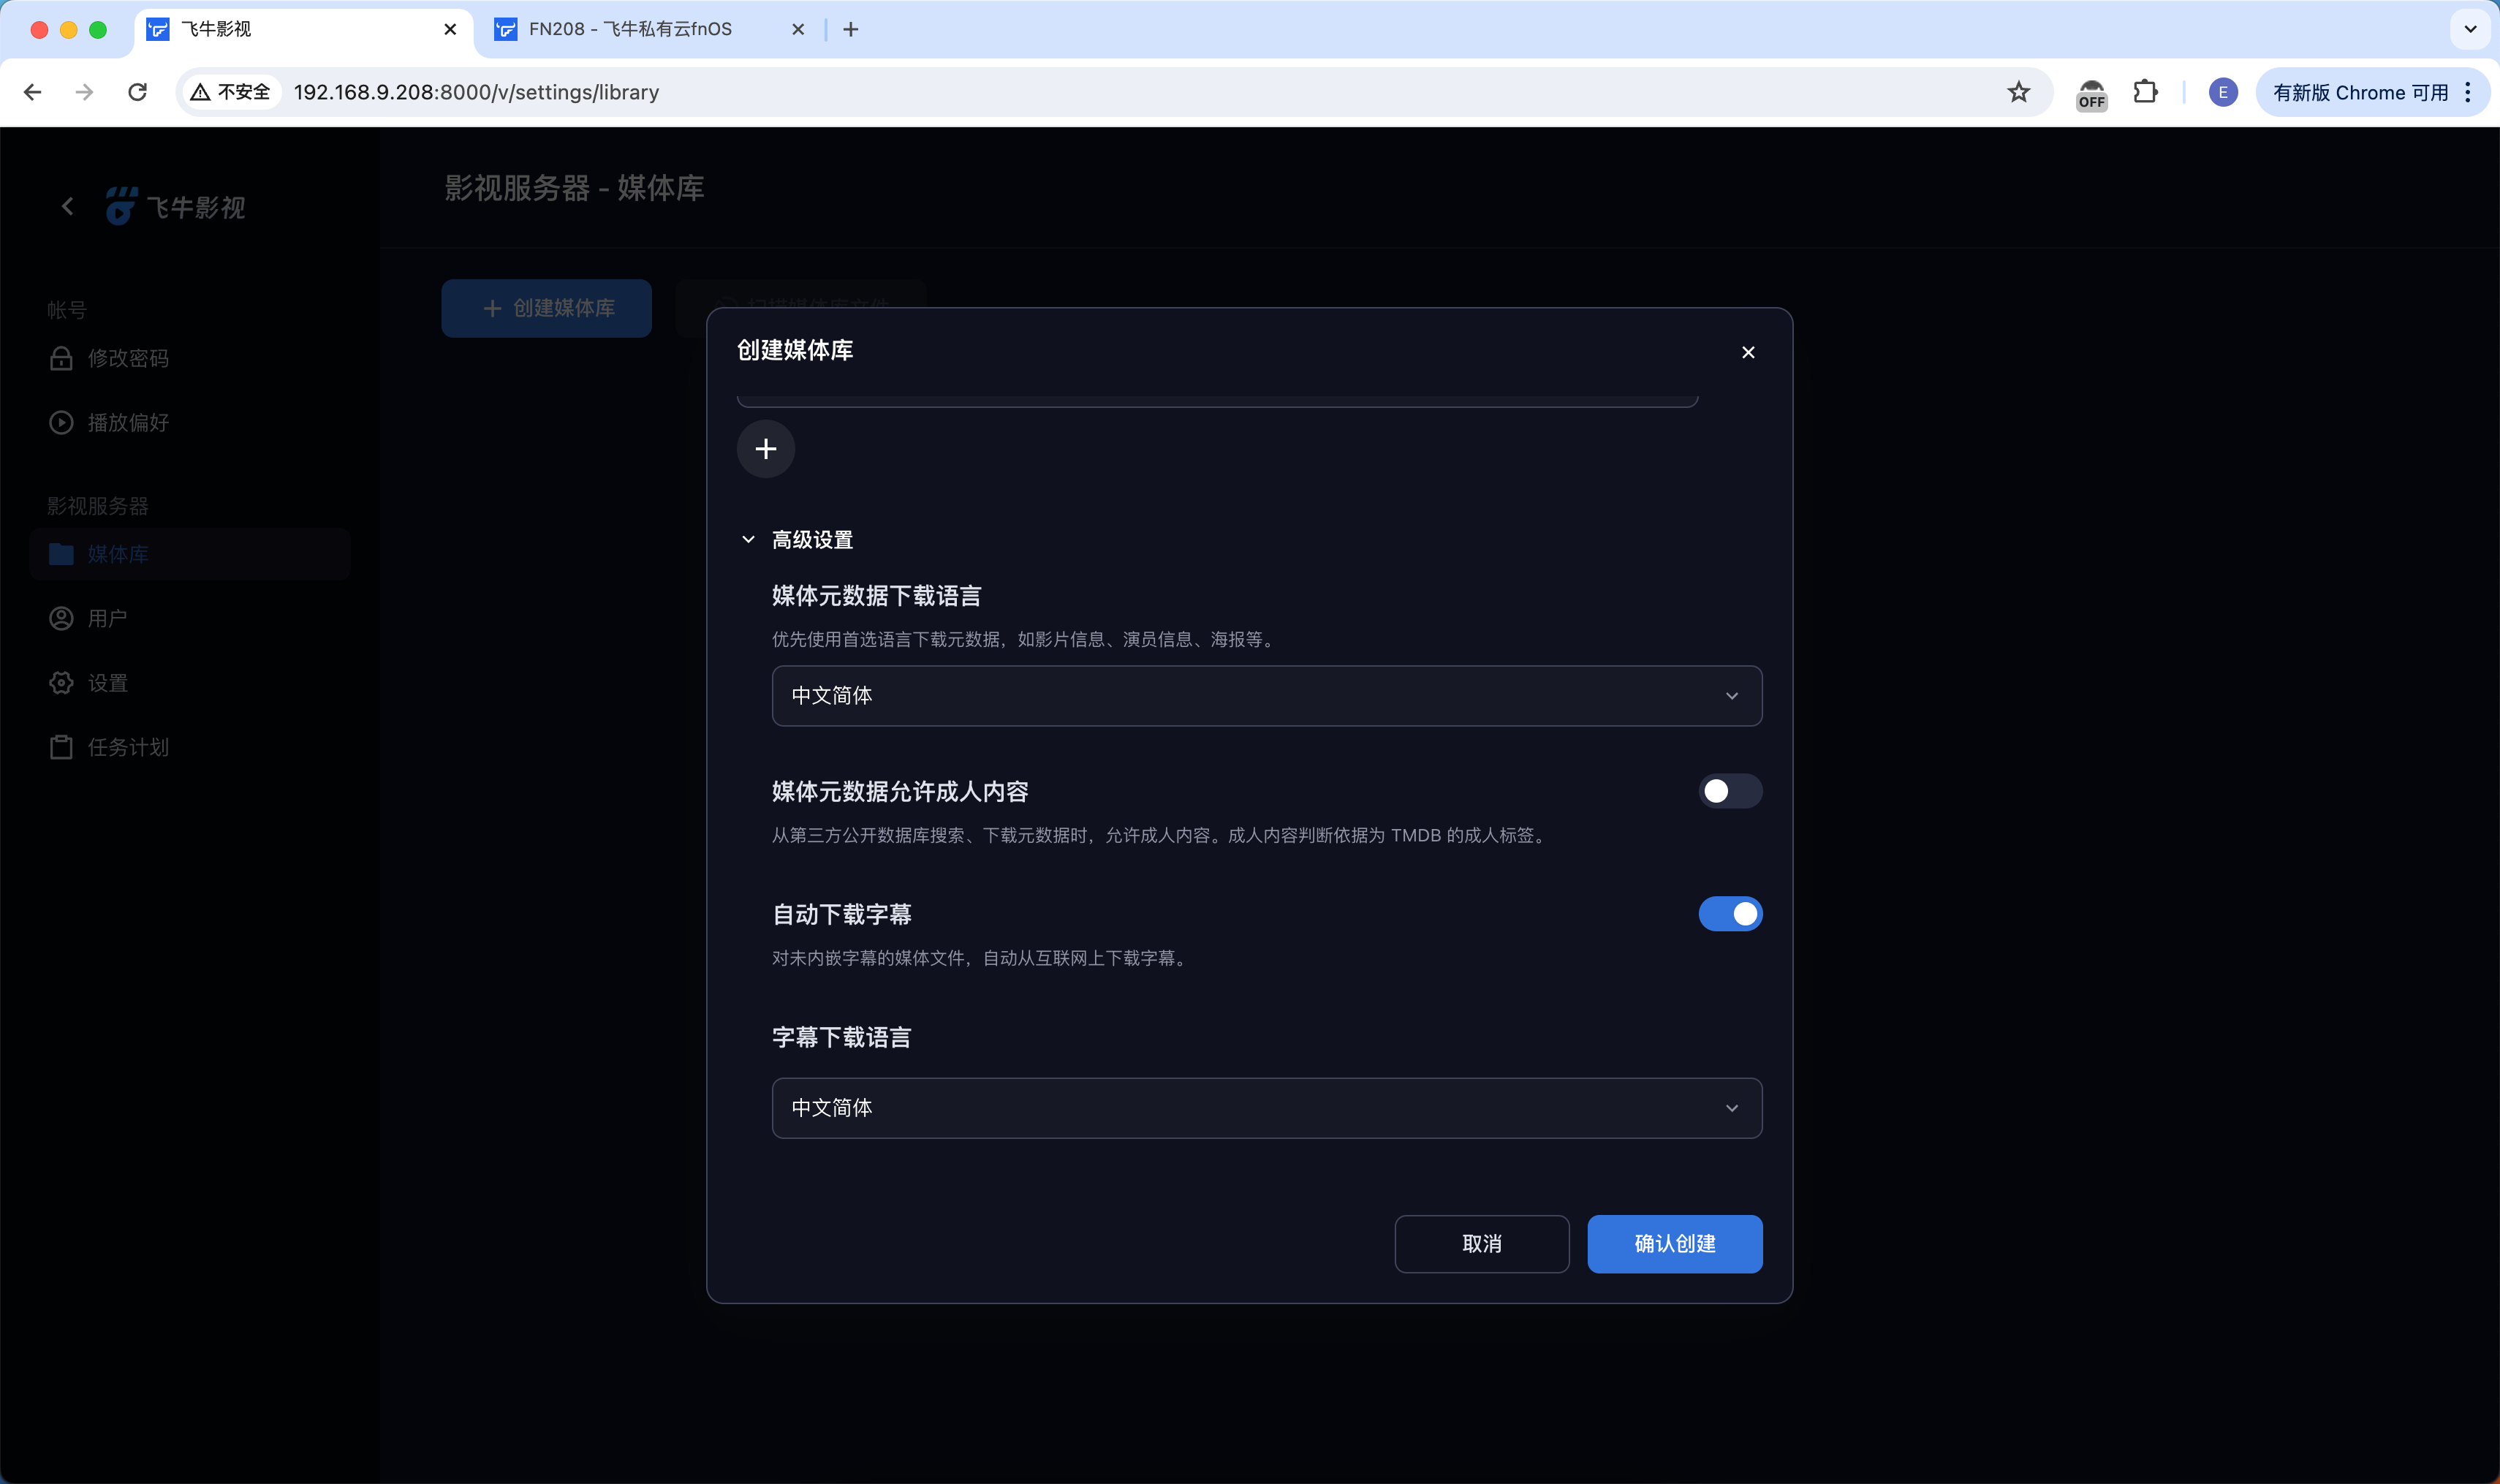Click the OFF extension icon in toolbar
Viewport: 2500px width, 1484px height.
2091,94
